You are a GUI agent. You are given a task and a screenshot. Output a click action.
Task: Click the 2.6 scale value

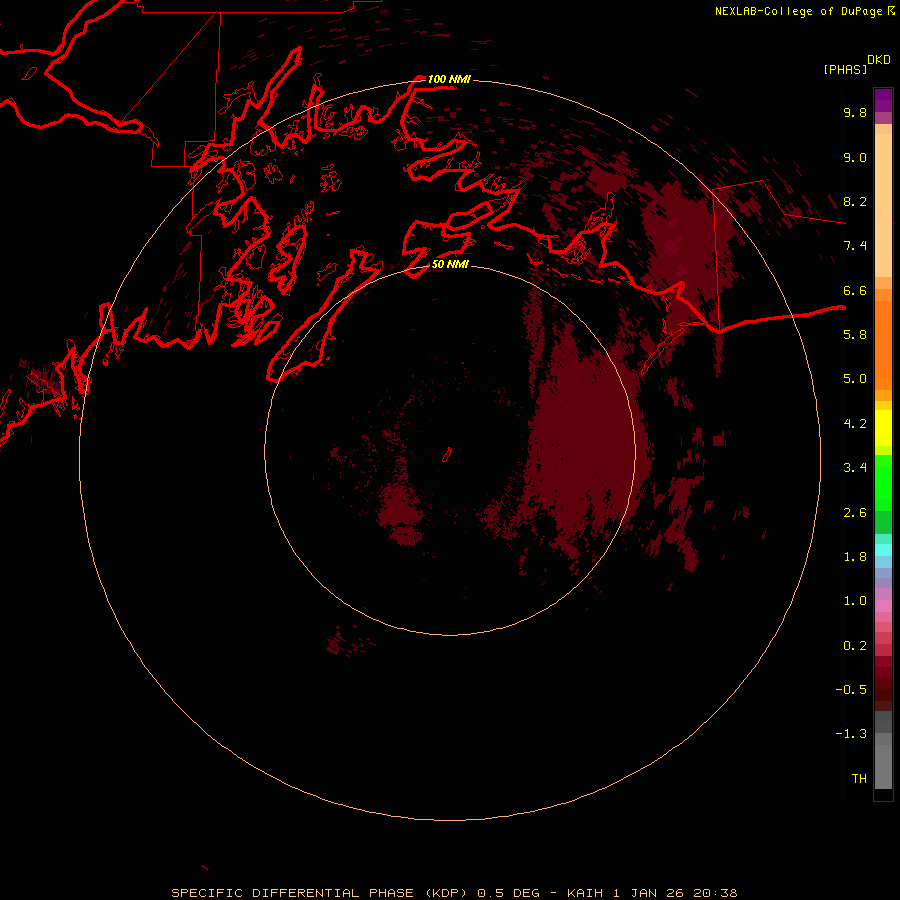tap(855, 513)
